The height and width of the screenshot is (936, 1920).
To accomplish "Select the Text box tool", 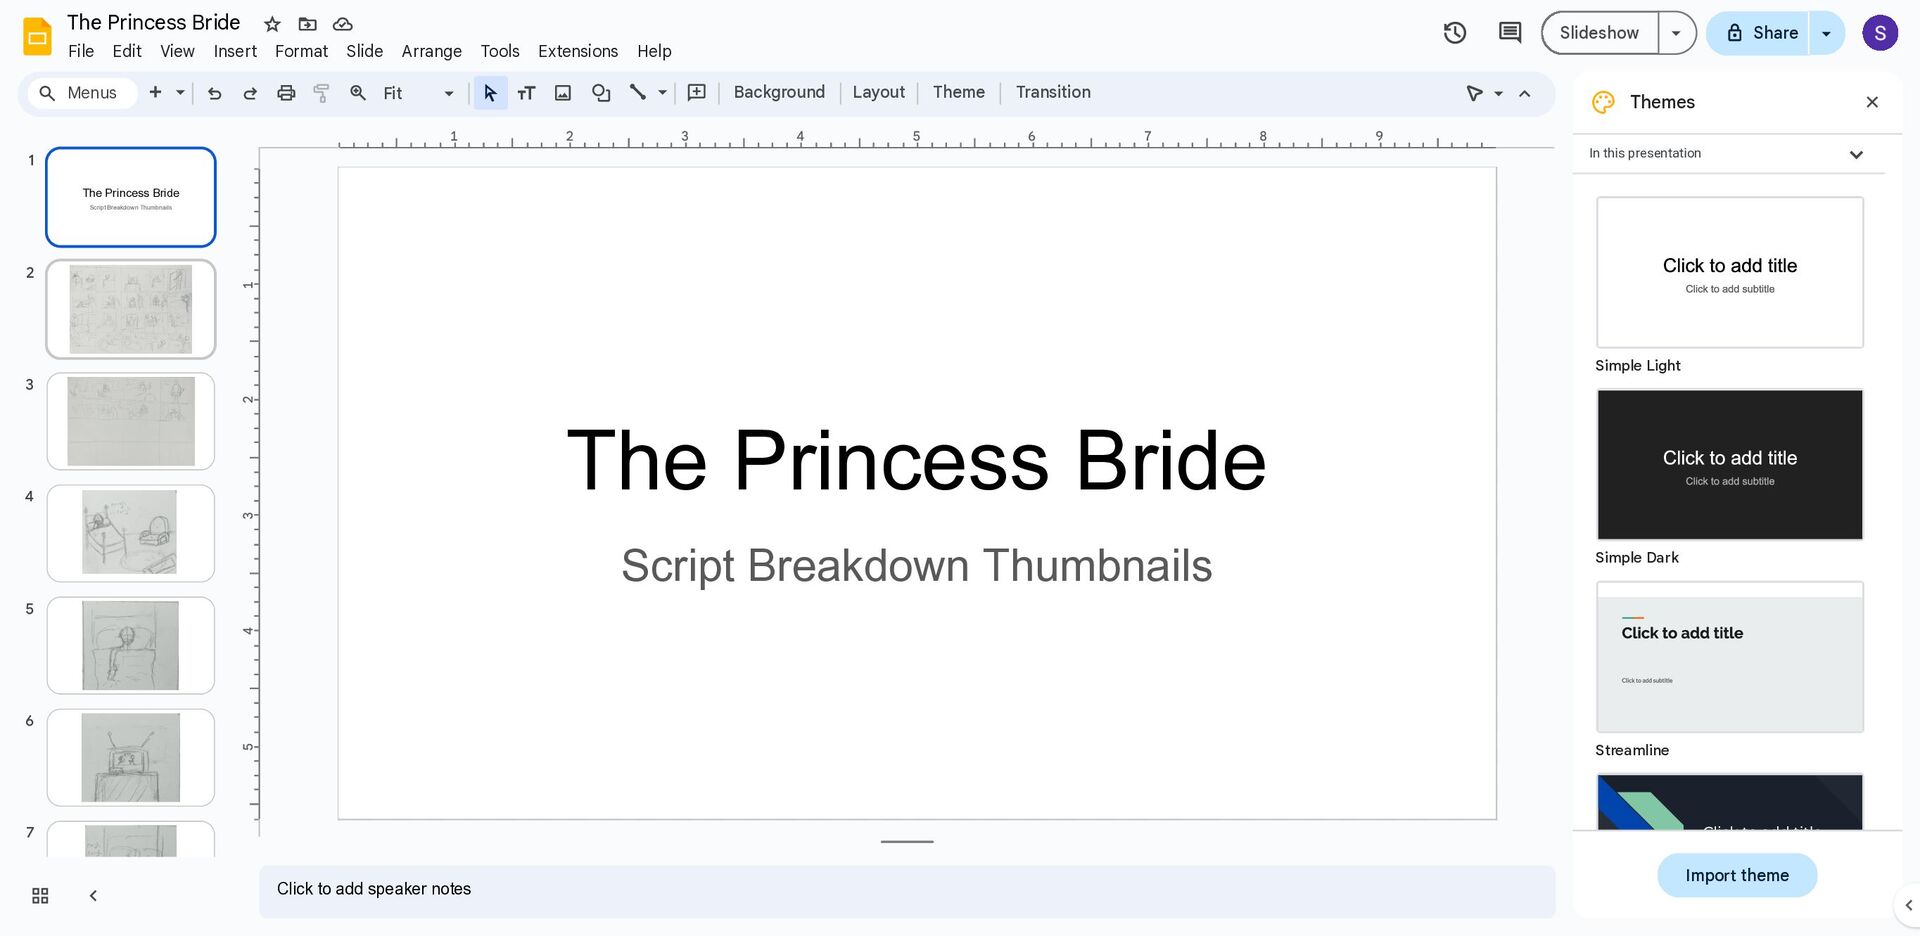I will (x=526, y=93).
